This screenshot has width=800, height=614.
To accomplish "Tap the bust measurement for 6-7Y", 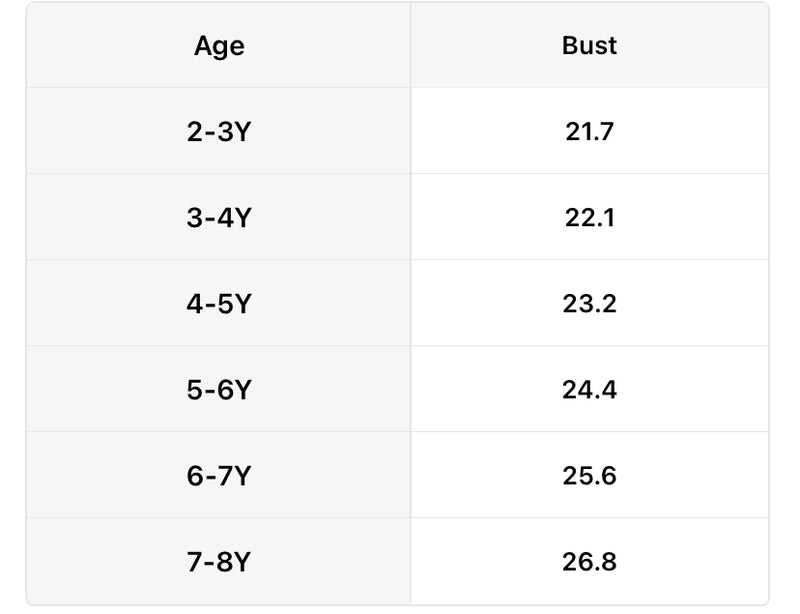I will pyautogui.click(x=589, y=476).
